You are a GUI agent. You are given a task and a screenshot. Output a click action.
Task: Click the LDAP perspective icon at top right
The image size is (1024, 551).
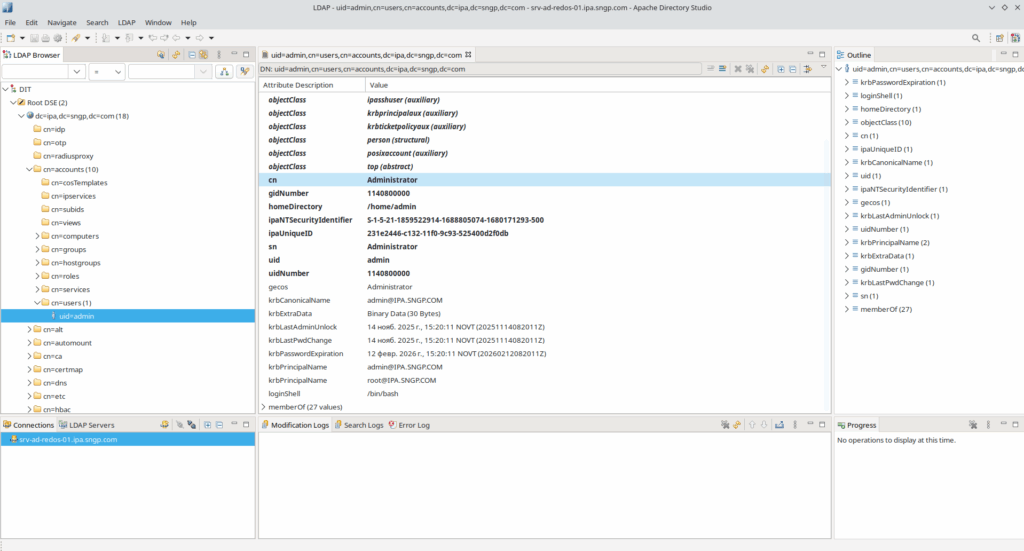point(1015,38)
